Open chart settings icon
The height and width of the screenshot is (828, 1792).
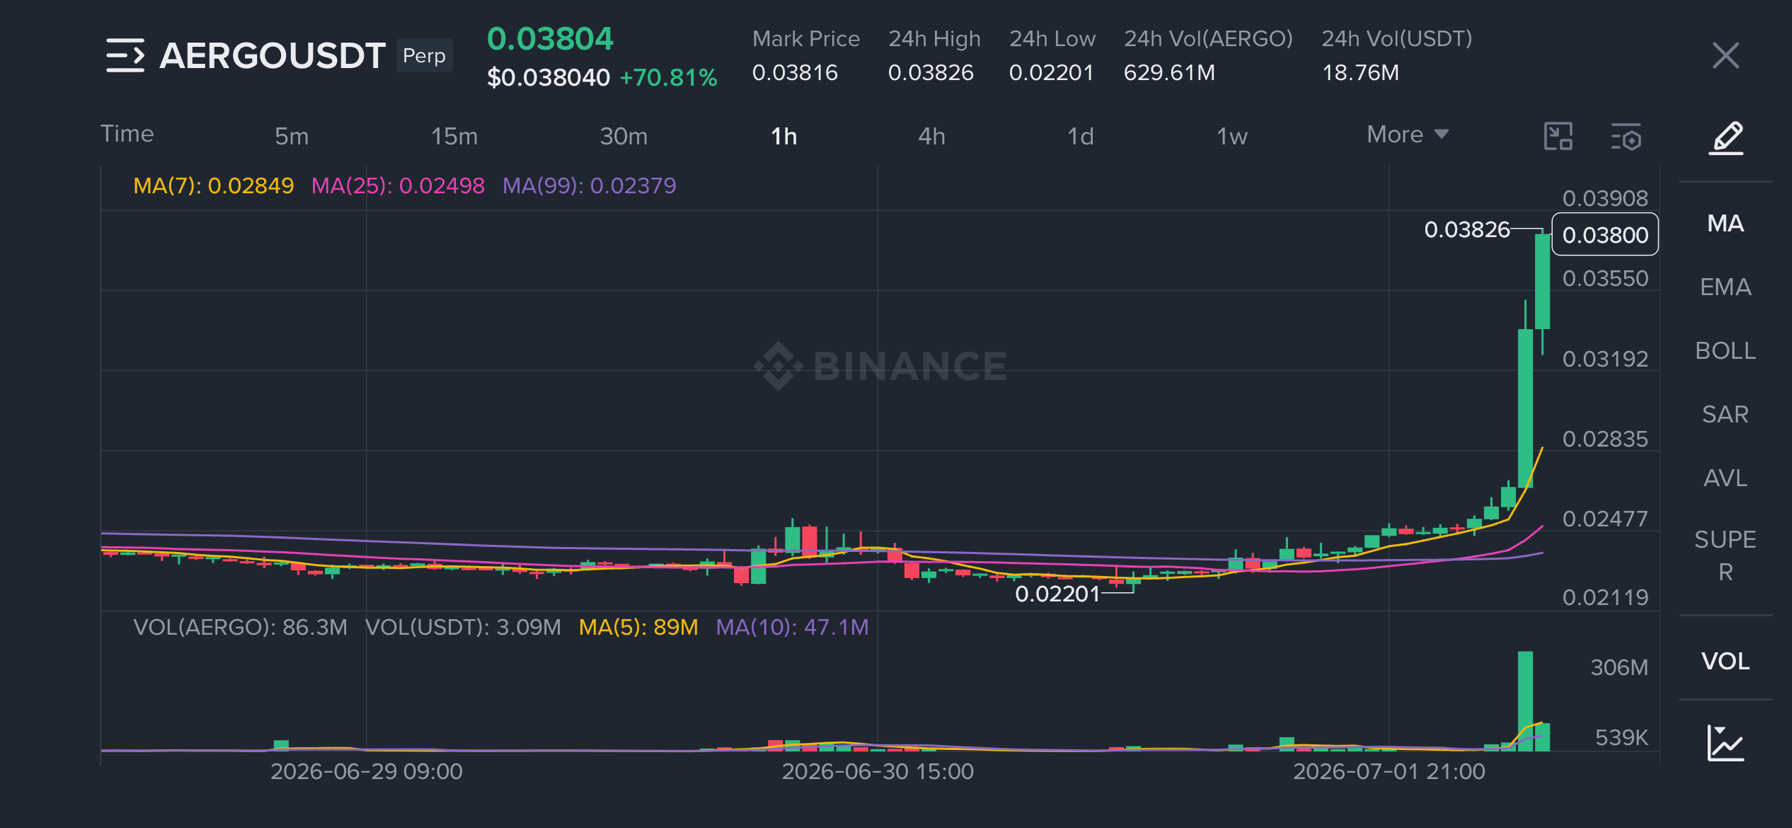click(1626, 137)
